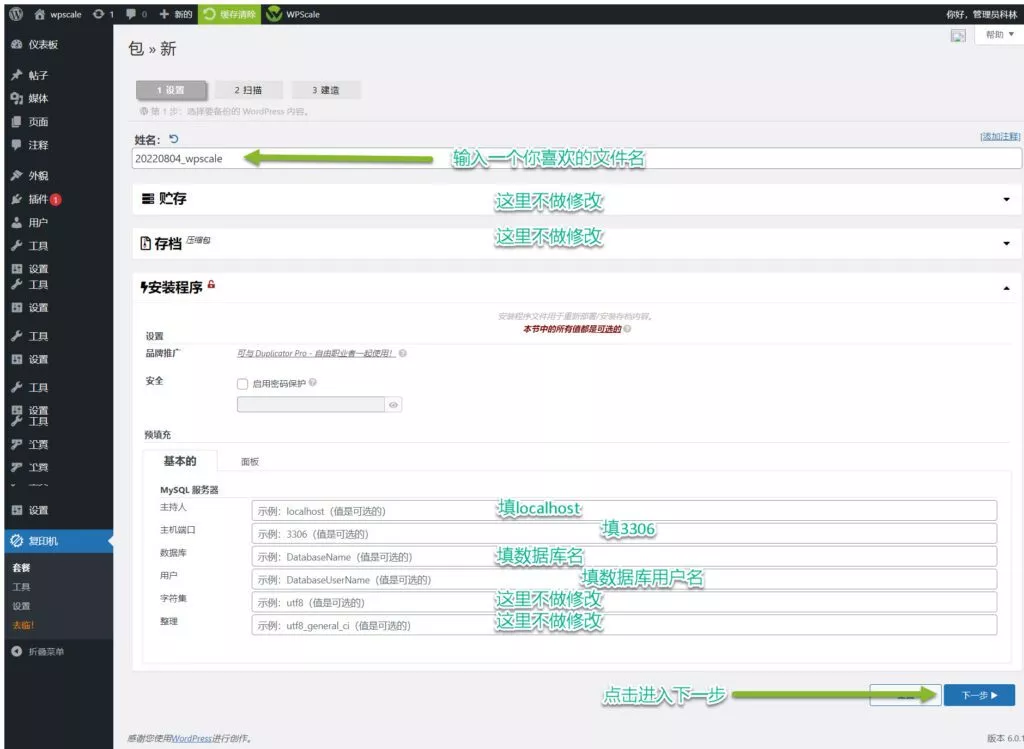Click the WordPress link in footer
The height and width of the screenshot is (749, 1024).
tap(191, 738)
